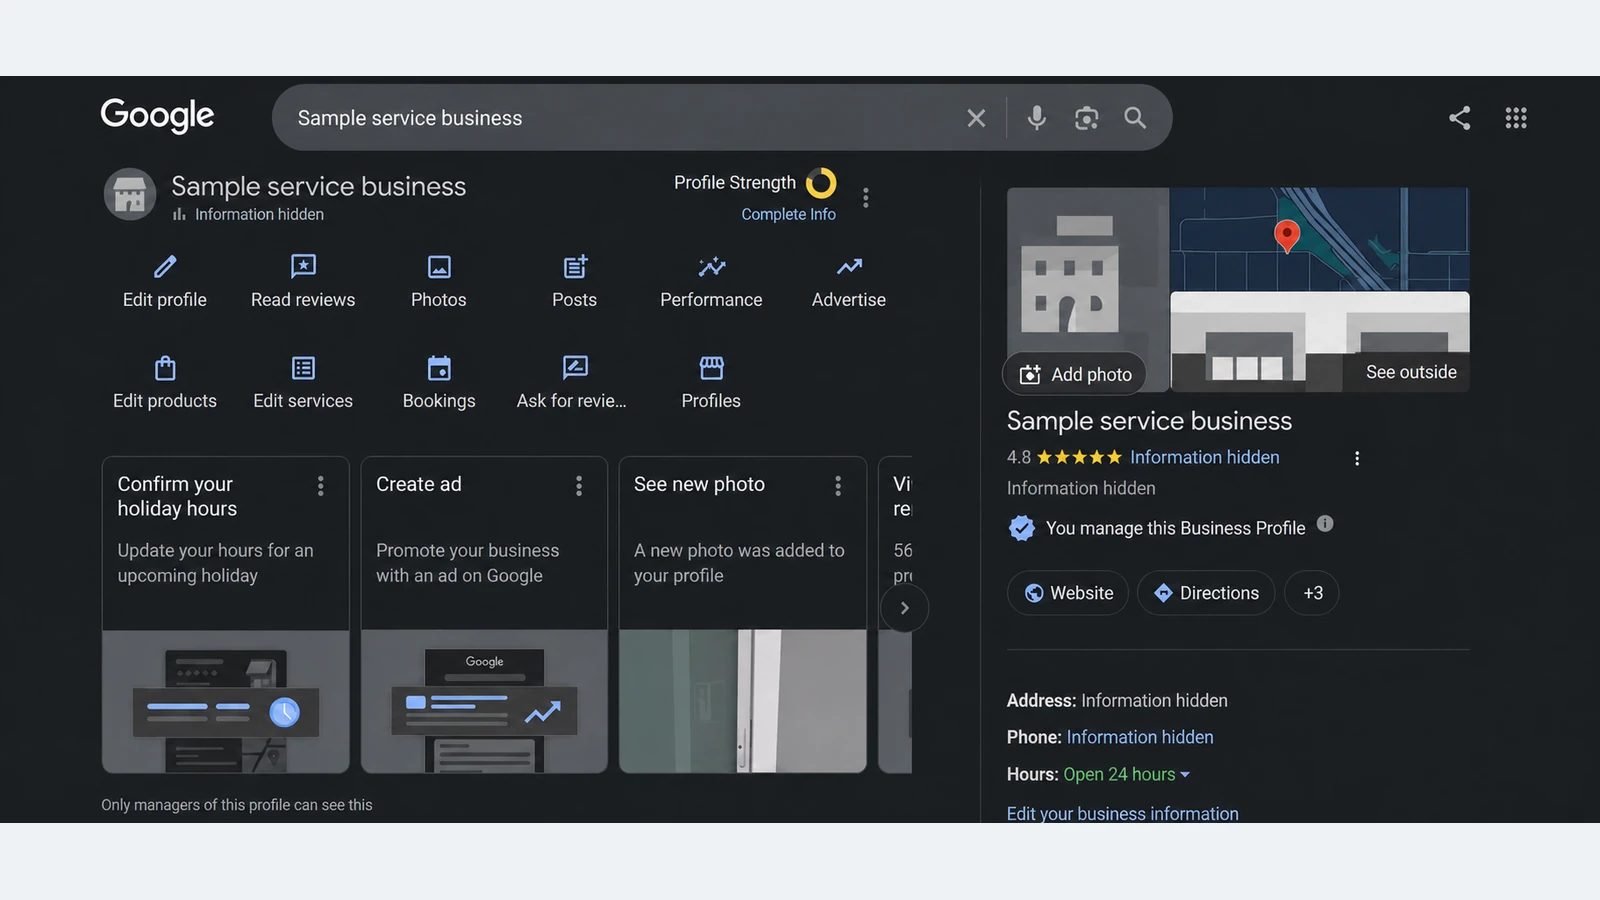
Task: Go to the Google logo homepage
Action: pyautogui.click(x=157, y=115)
